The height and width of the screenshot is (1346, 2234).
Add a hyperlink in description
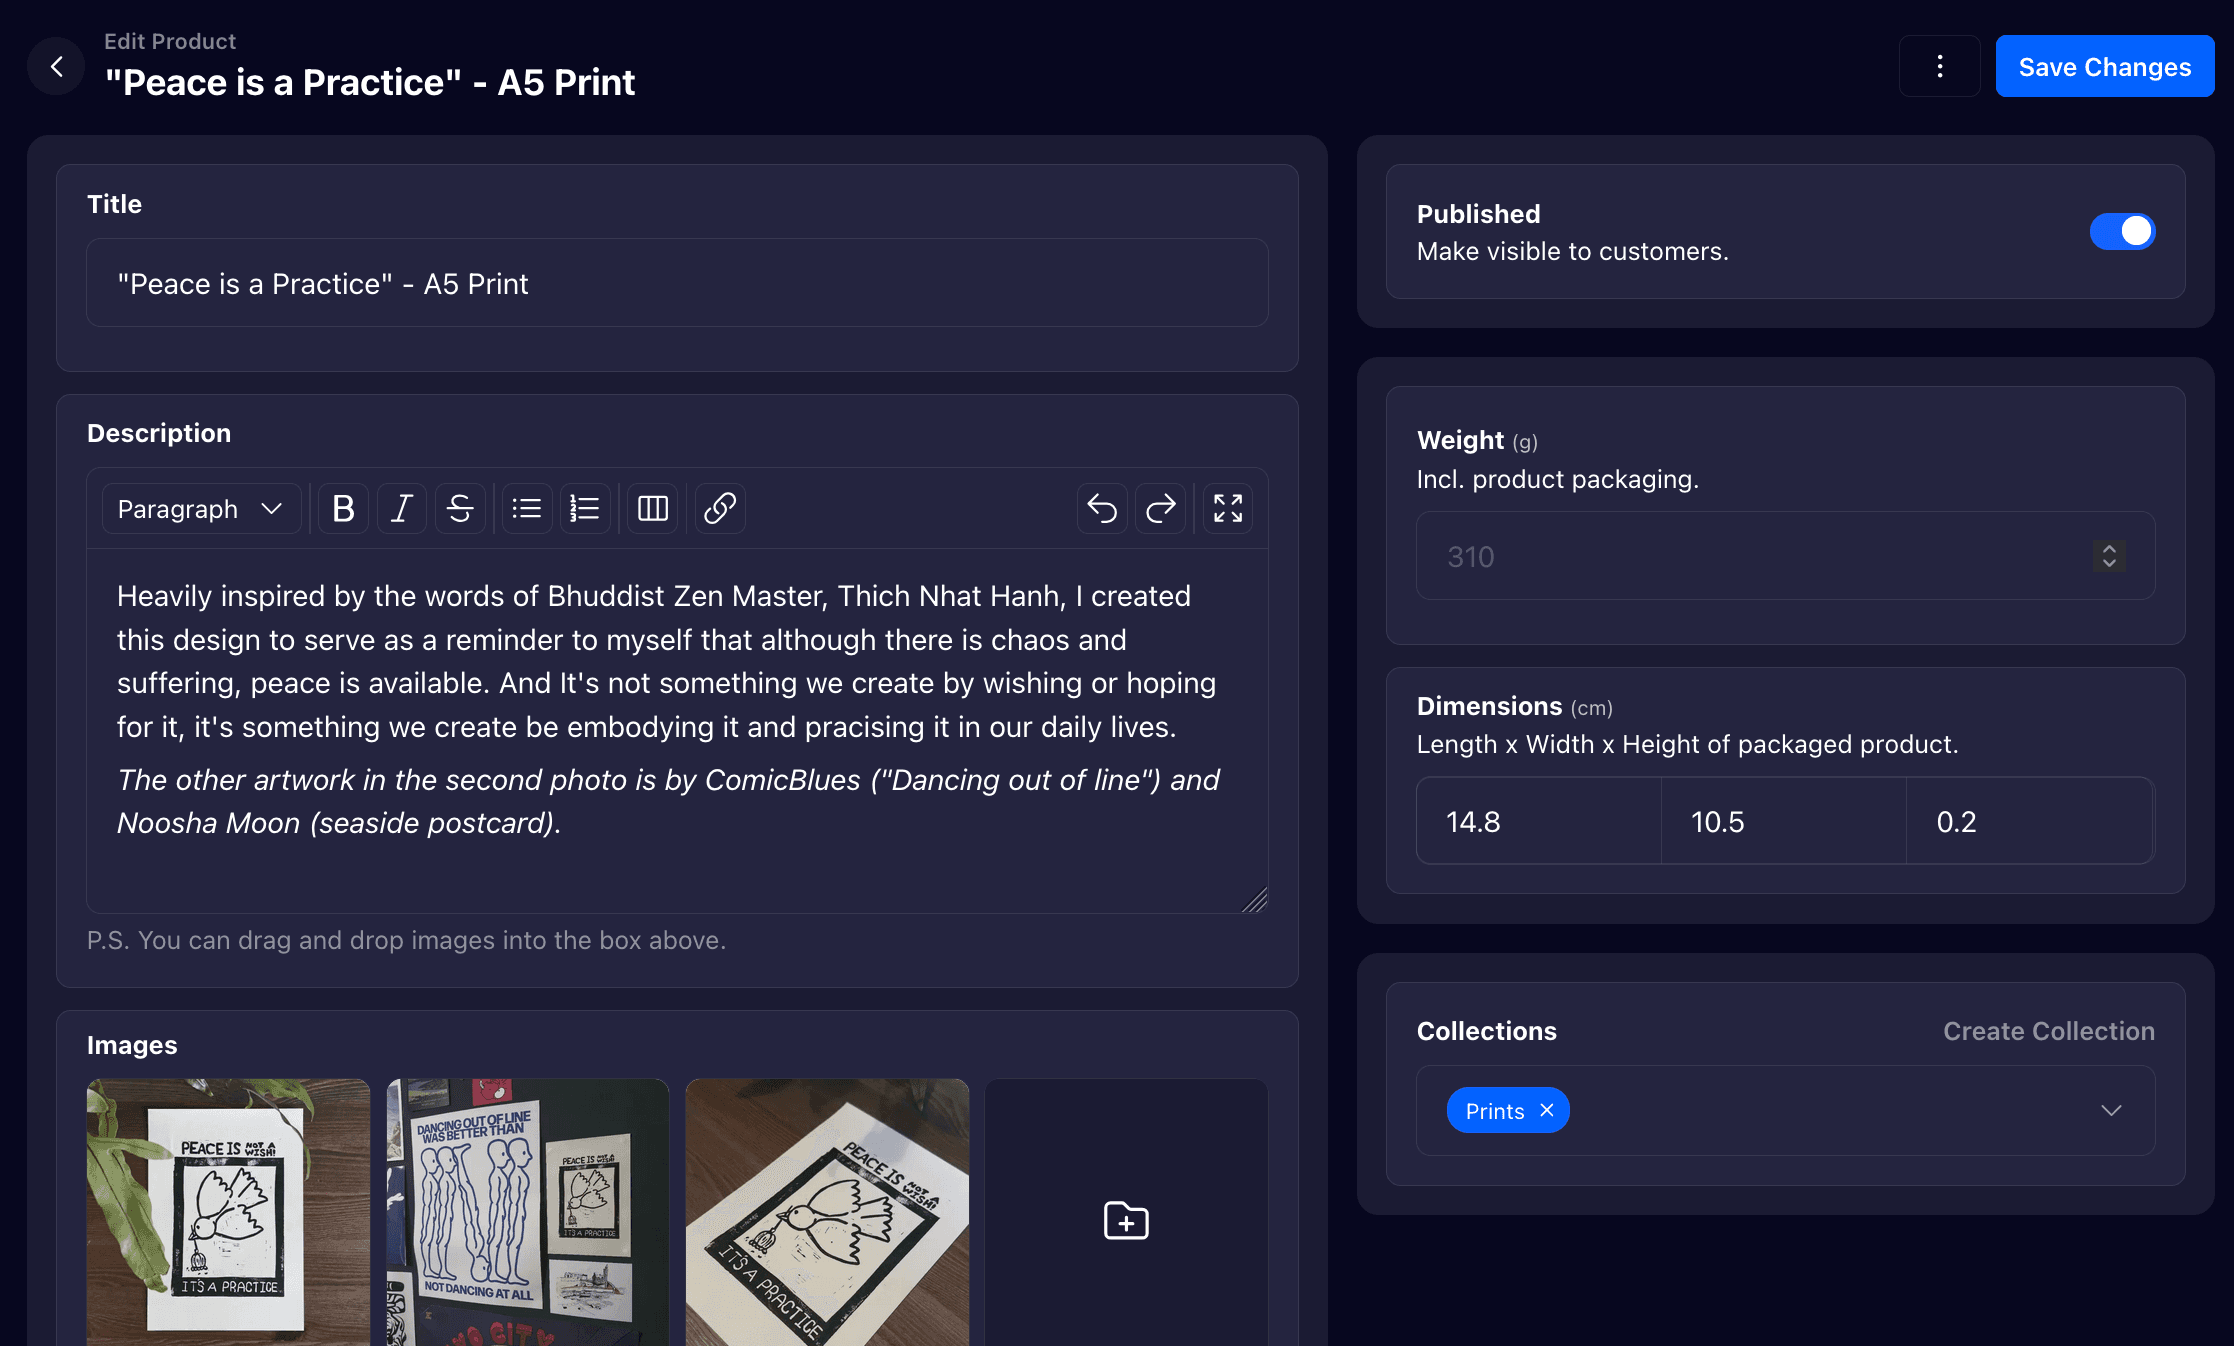click(720, 509)
